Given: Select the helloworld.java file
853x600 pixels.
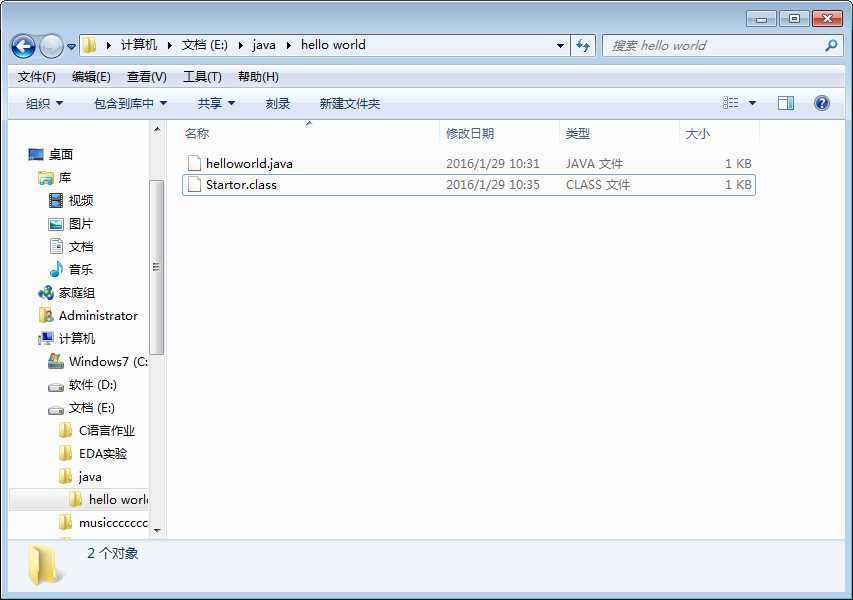Looking at the screenshot, I should [x=468, y=163].
